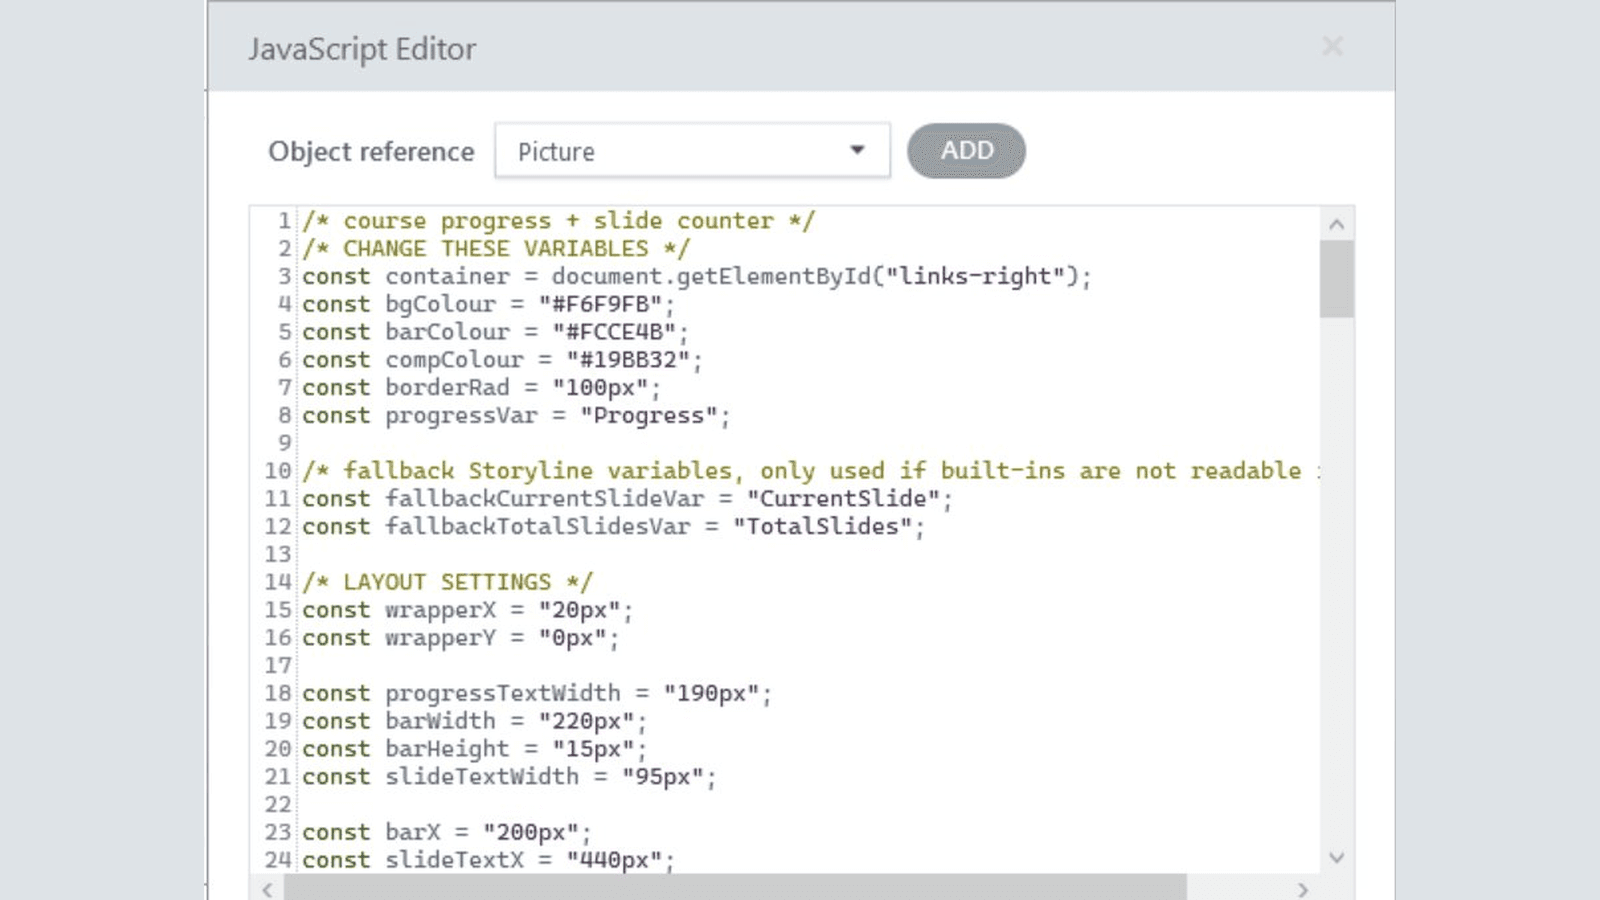Click the LAYOUT SETTINGS comment
Screen dimensions: 1600x900
448,581
